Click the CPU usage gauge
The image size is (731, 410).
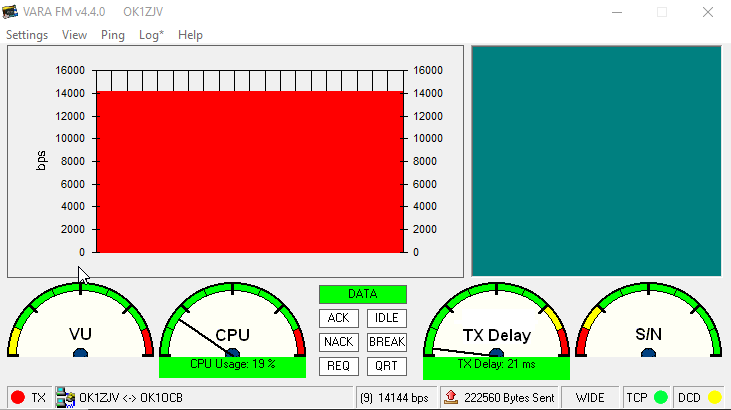click(232, 325)
